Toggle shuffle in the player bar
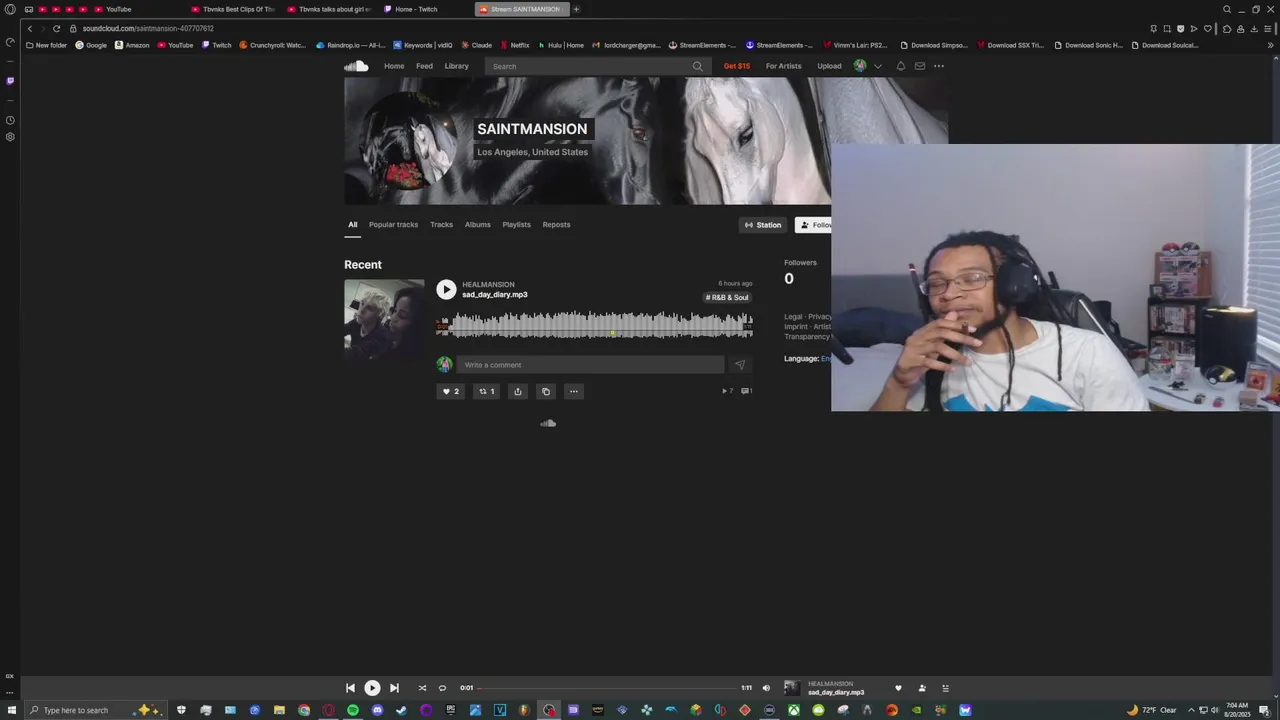 (x=422, y=688)
